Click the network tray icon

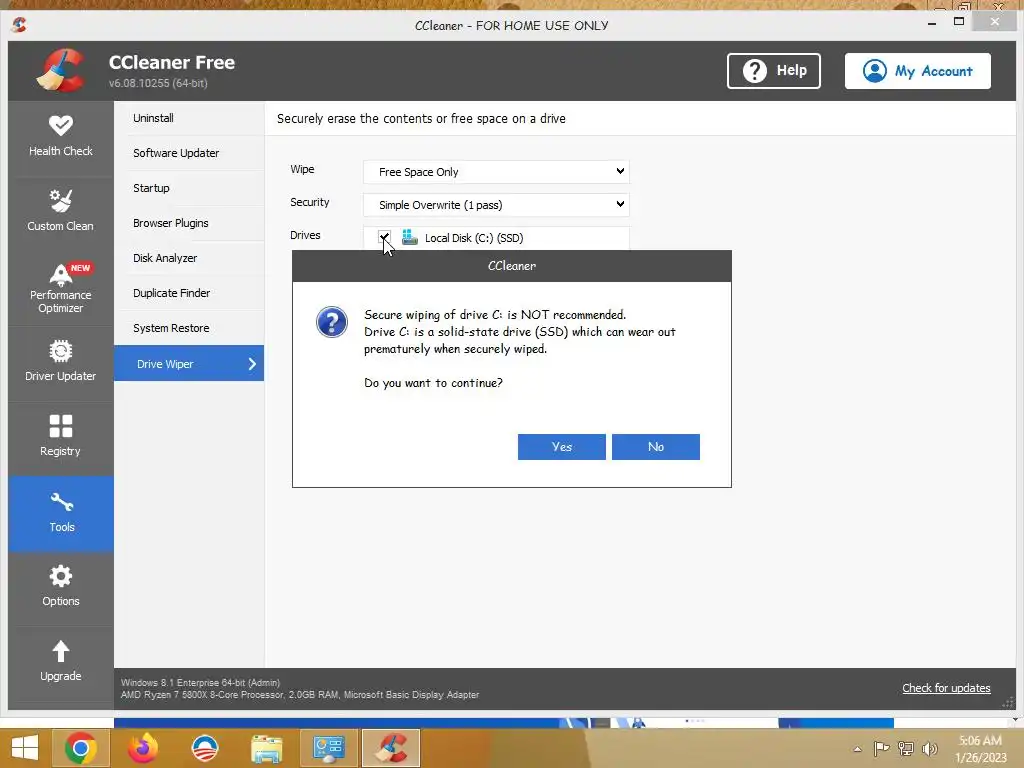906,748
